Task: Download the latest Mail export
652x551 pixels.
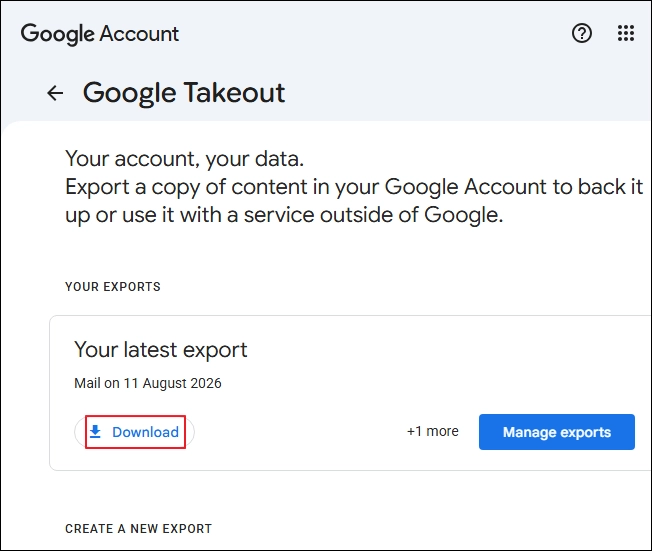Action: [134, 432]
